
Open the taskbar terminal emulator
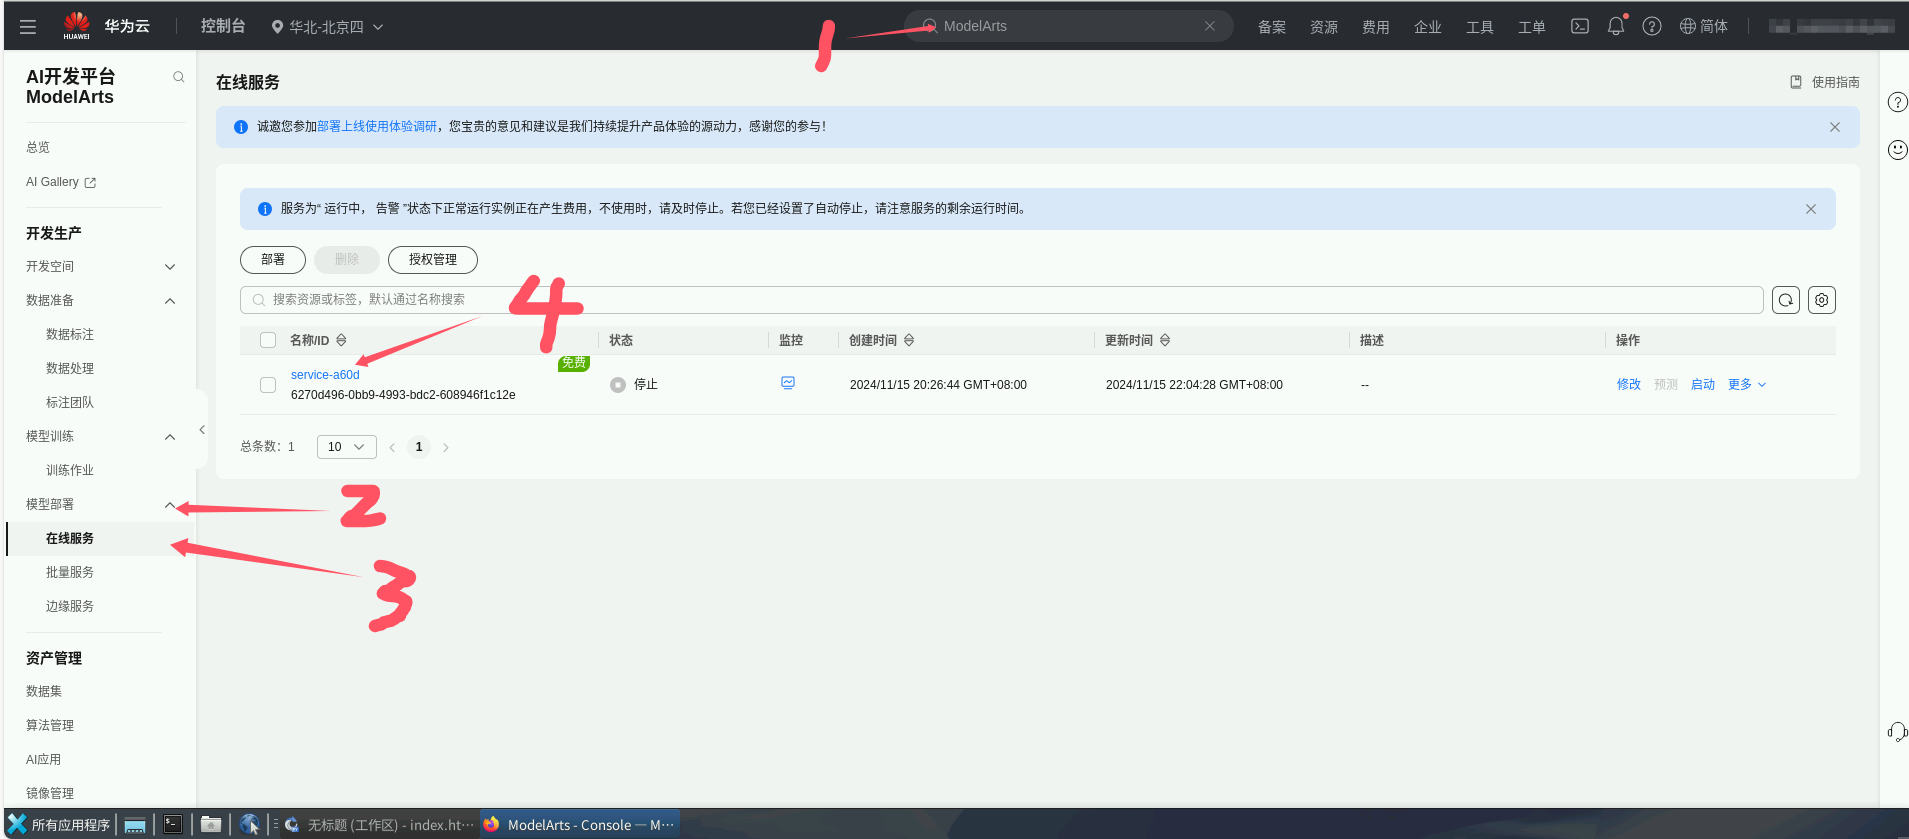click(x=173, y=825)
